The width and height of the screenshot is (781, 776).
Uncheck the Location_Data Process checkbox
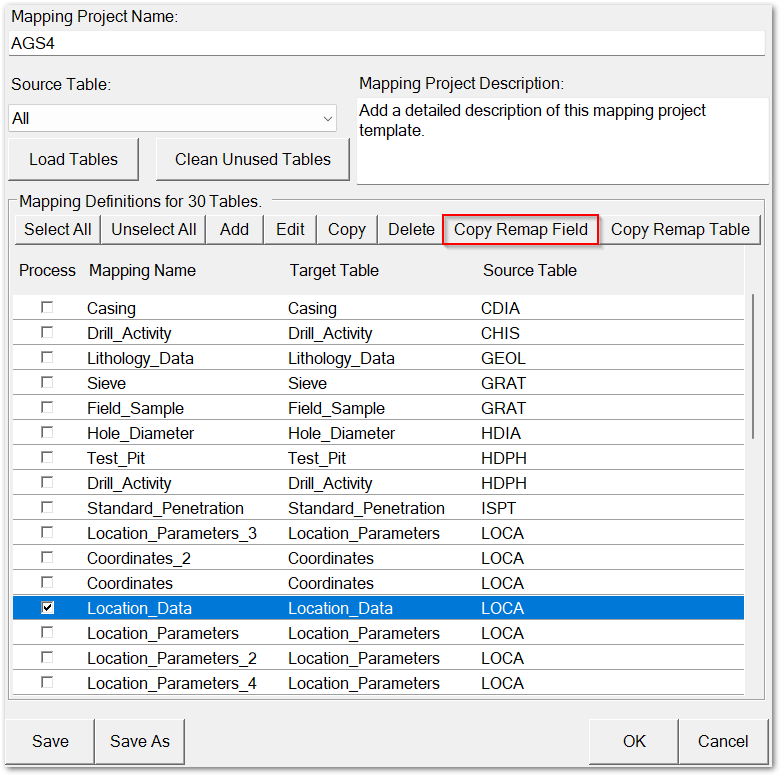tap(47, 608)
